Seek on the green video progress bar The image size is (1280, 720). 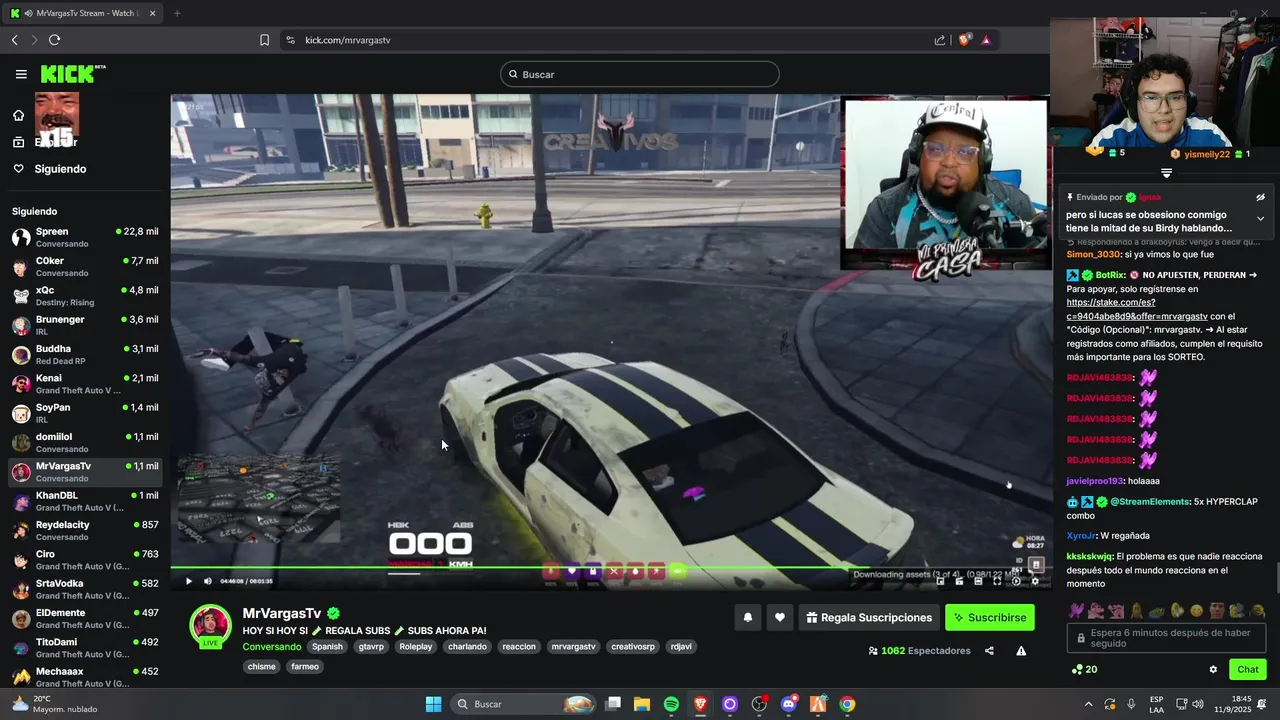pos(610,567)
